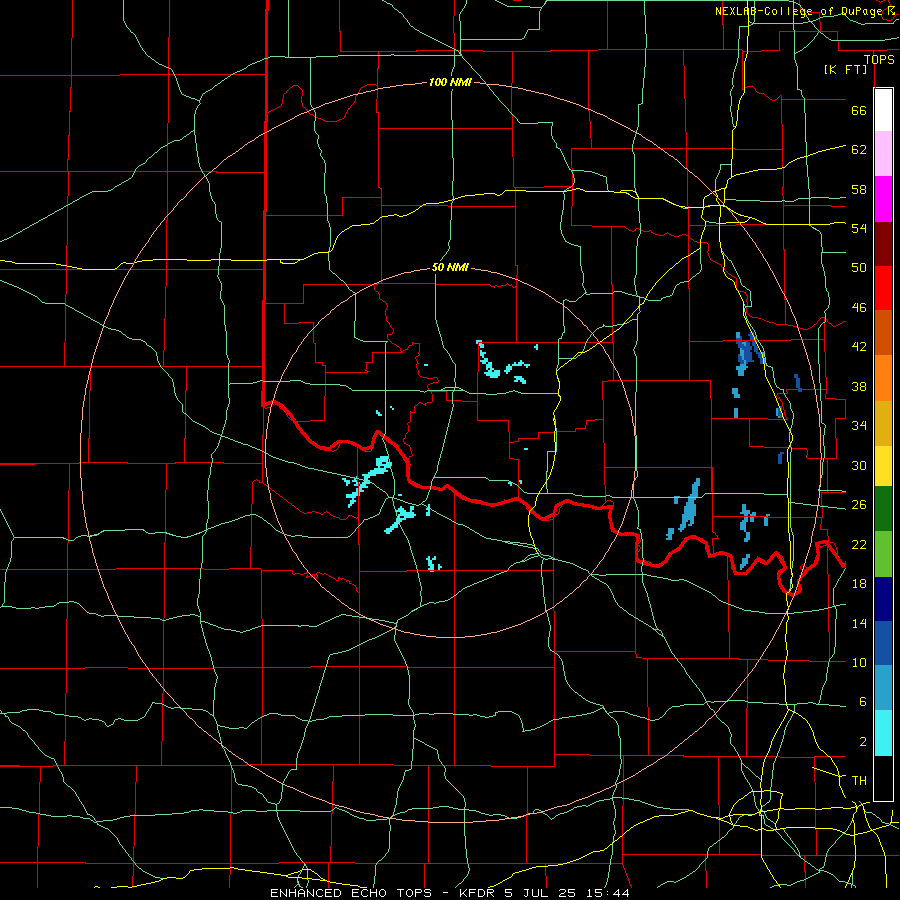
Task: Click the TH legend scale label
Action: tap(859, 781)
